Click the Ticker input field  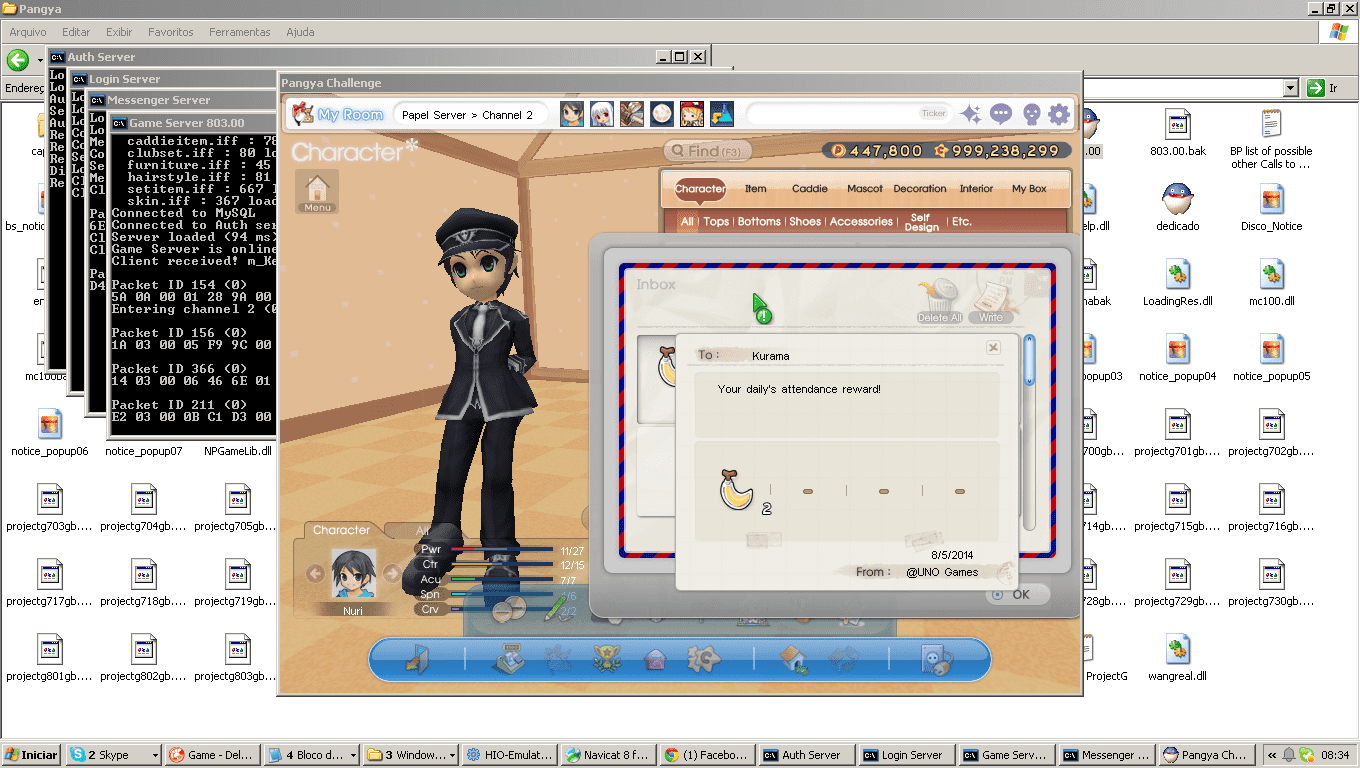[848, 114]
